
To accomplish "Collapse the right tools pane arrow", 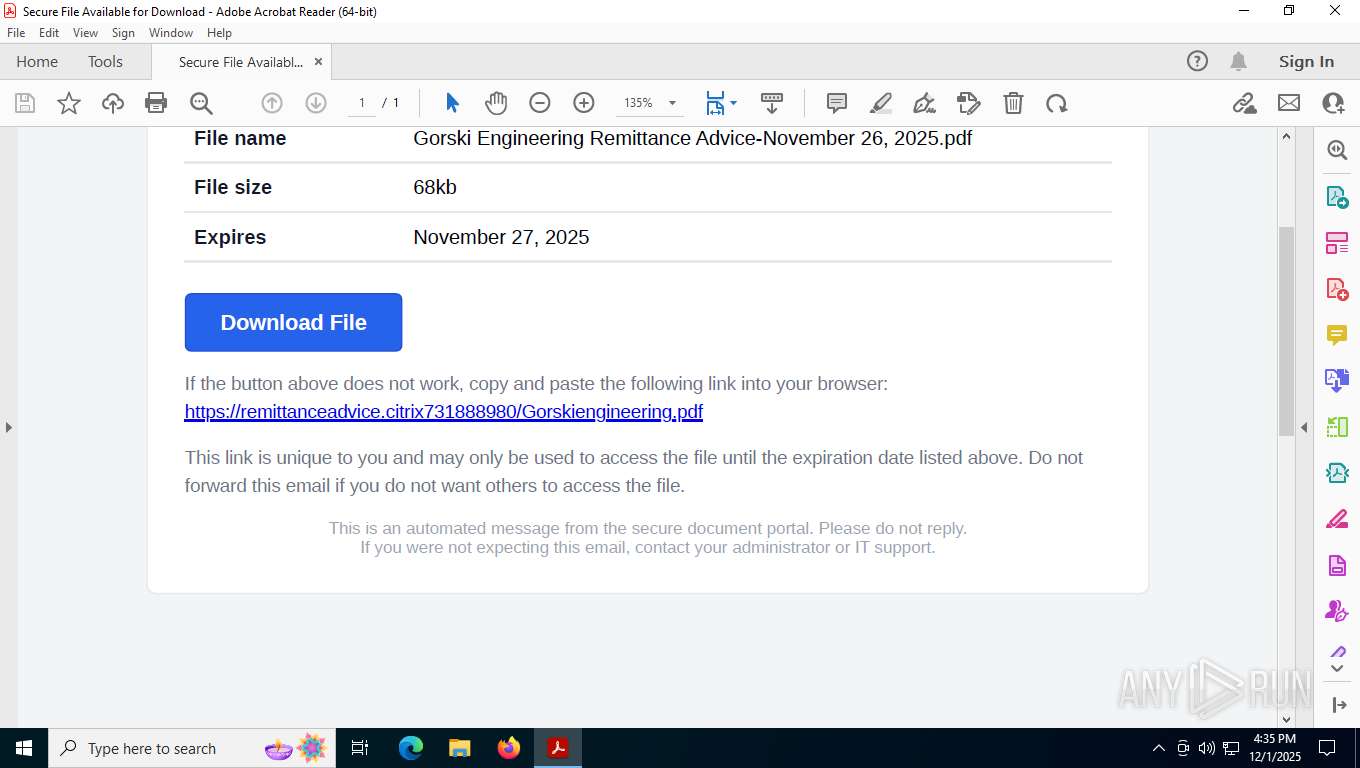I will point(1304,427).
